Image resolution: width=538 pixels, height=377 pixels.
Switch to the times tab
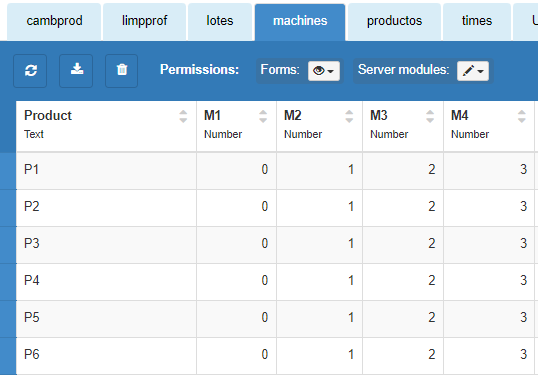(477, 22)
